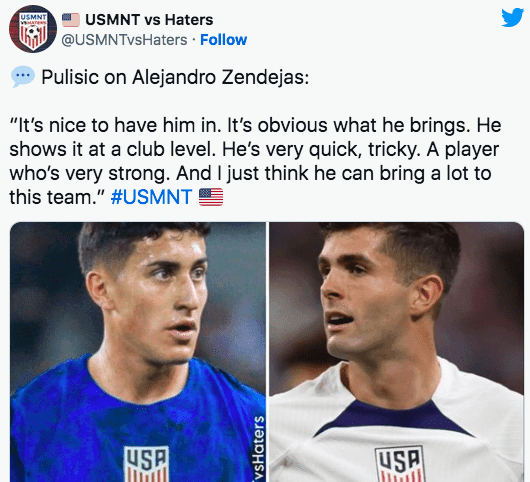
Task: Click the flag emoji beside the account name
Action: coord(71,20)
